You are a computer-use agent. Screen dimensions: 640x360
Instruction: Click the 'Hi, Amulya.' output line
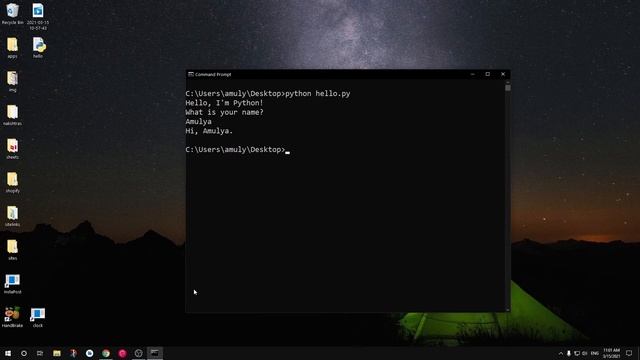point(209,131)
